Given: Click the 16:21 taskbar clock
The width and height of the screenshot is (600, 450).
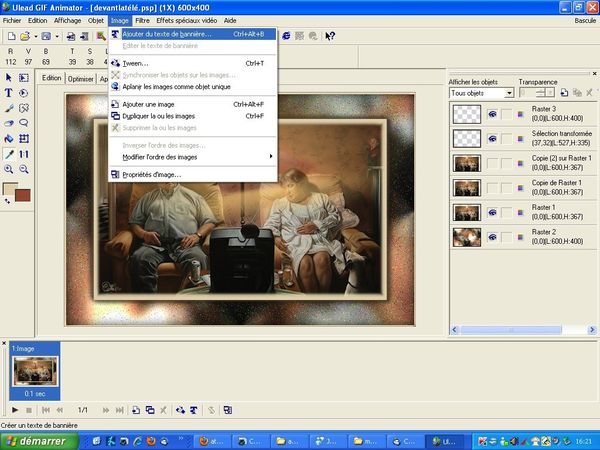Looking at the screenshot, I should tap(583, 442).
